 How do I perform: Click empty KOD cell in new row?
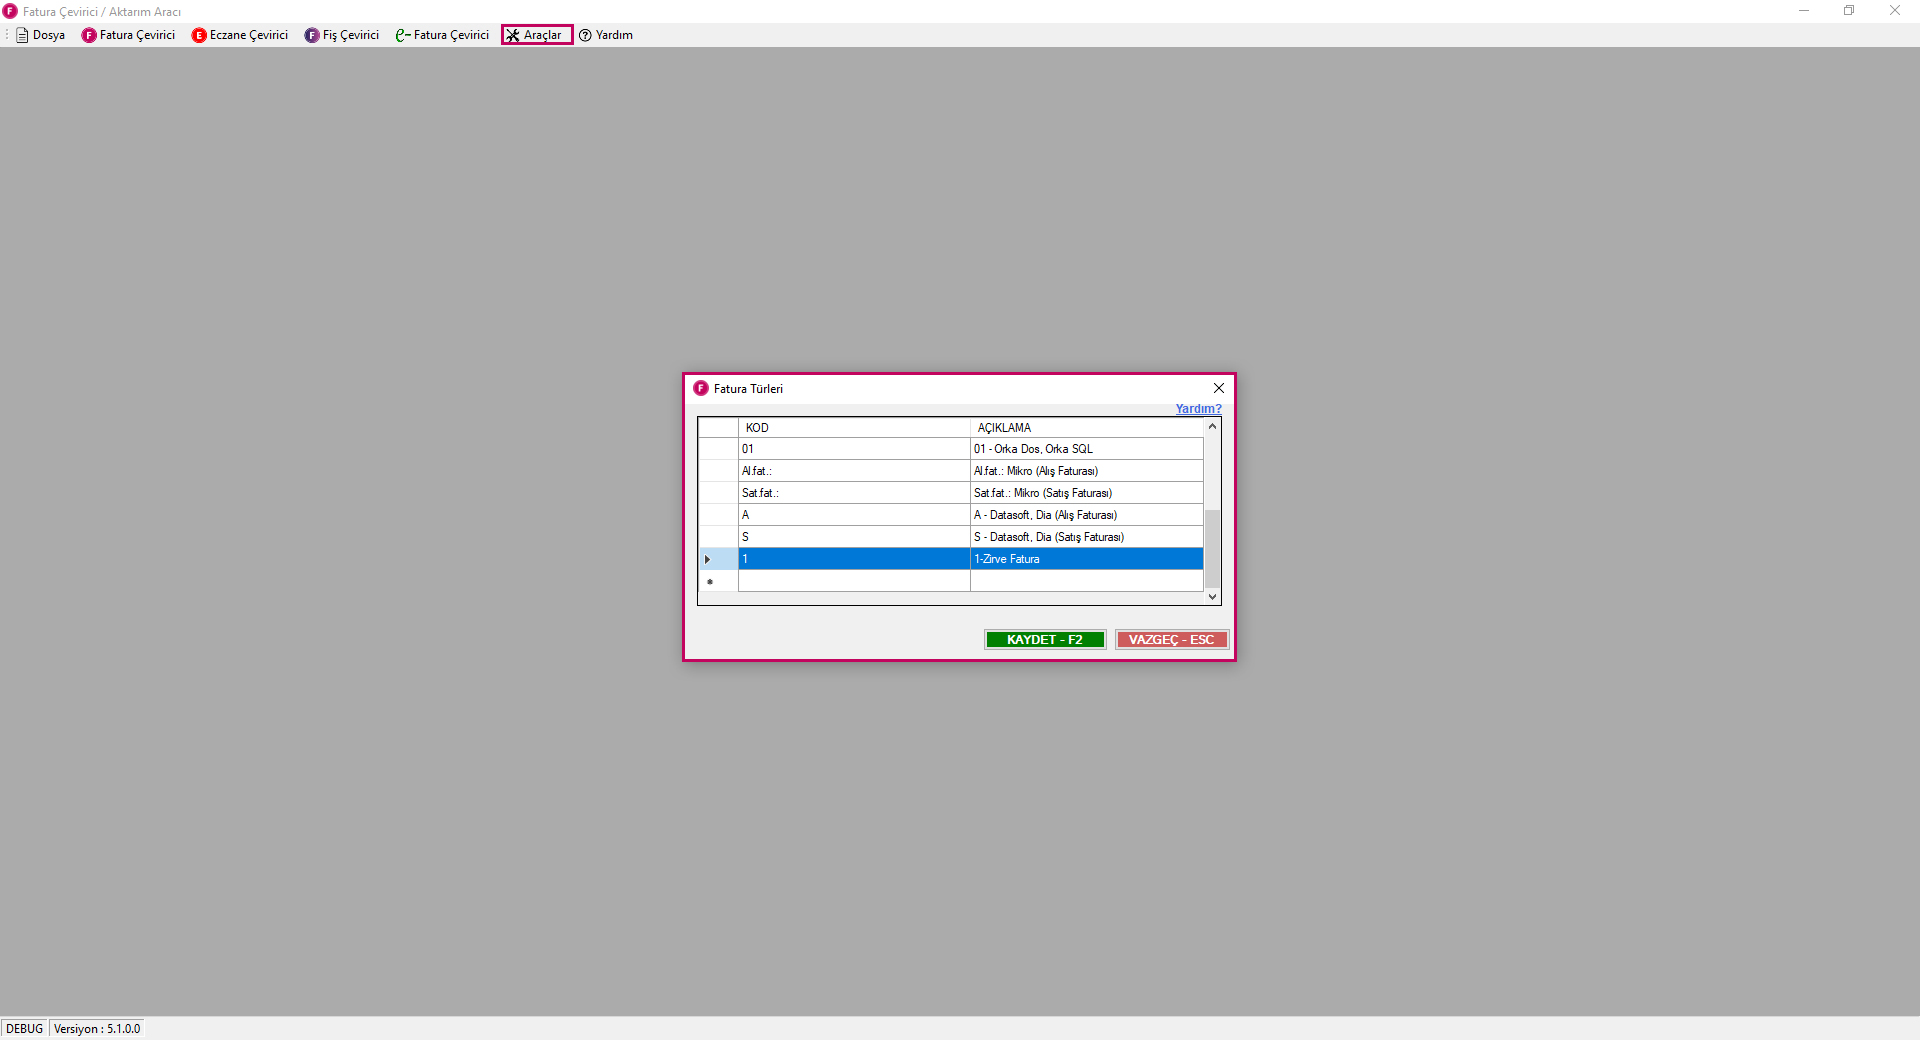854,581
